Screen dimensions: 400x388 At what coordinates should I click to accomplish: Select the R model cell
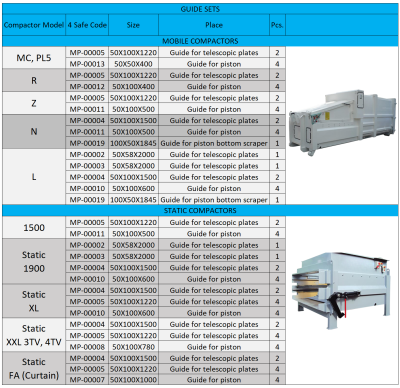(34, 81)
